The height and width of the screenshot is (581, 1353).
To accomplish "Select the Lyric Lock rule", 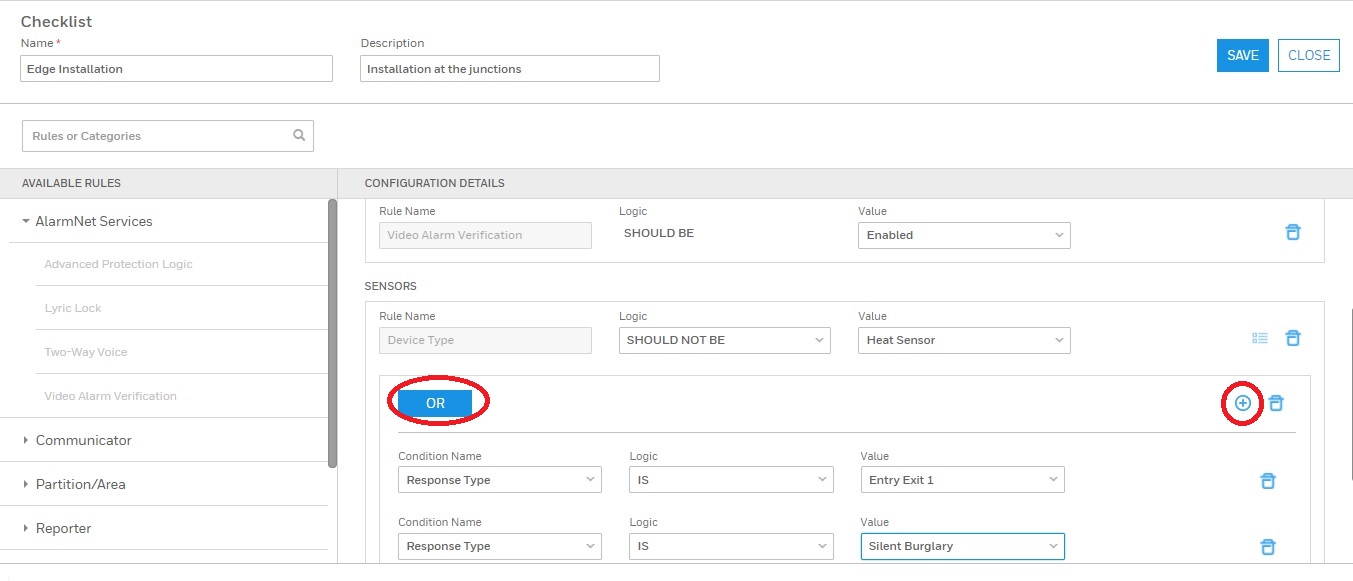I will tap(73, 308).
